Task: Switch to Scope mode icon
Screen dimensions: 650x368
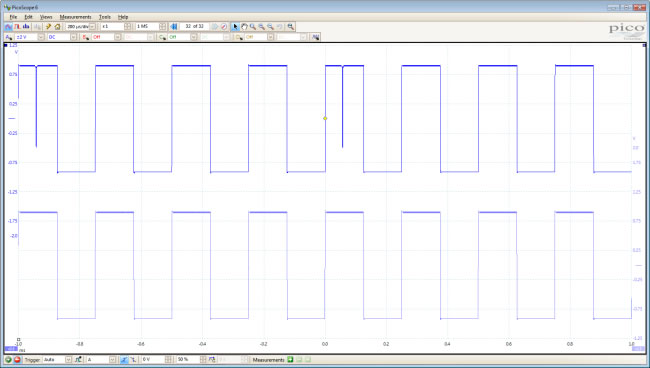Action: (8, 27)
